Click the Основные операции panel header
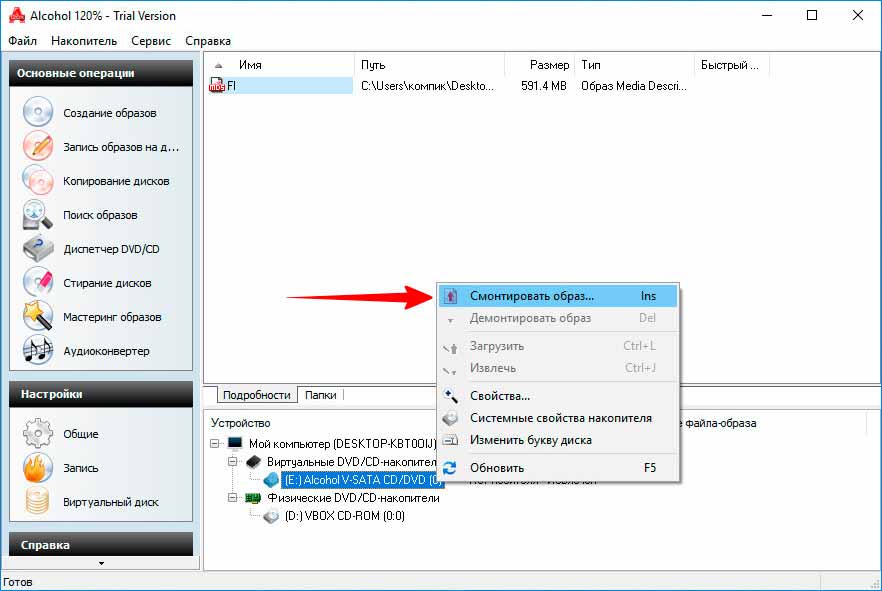 pyautogui.click(x=101, y=73)
